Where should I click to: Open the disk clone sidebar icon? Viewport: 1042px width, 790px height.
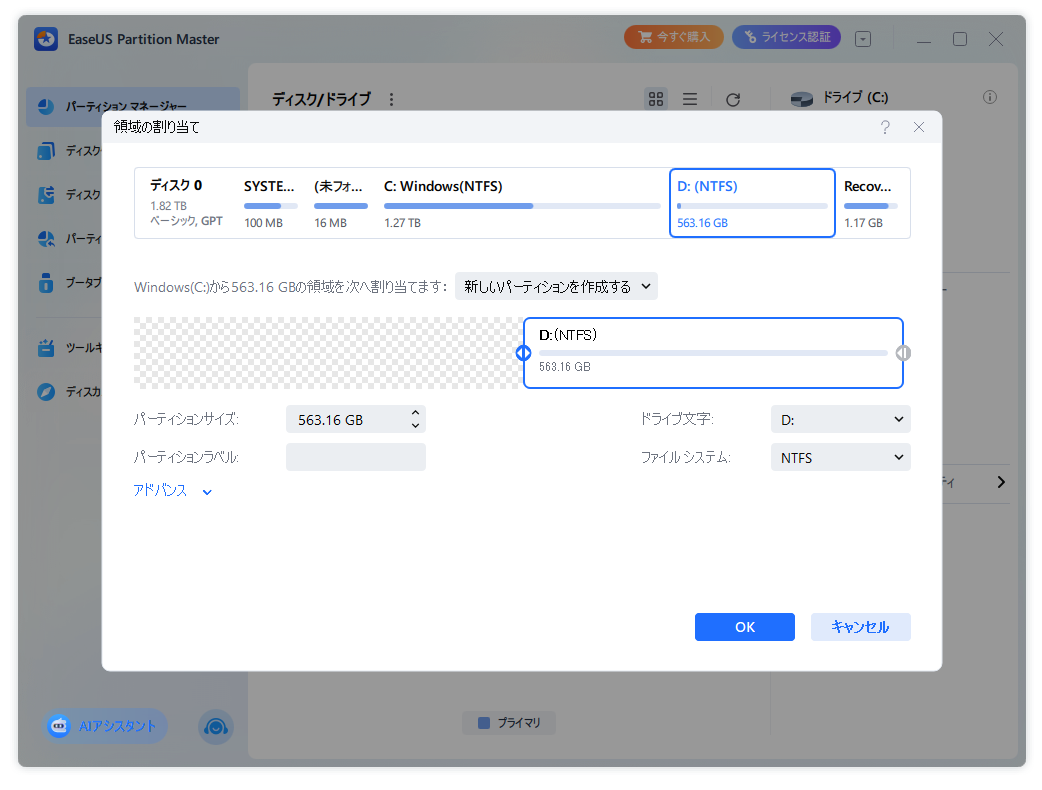point(46,151)
